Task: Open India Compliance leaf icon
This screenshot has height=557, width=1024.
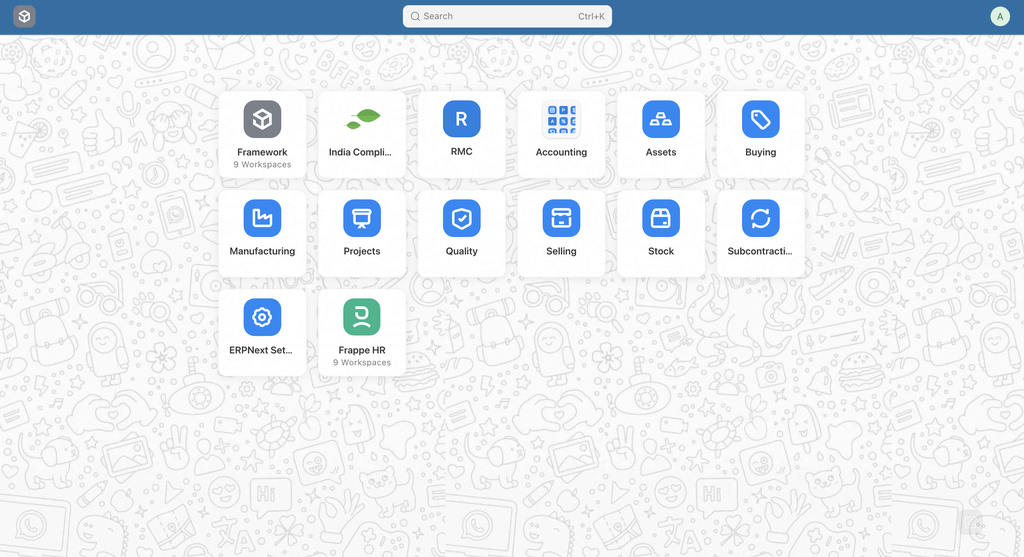Action: pyautogui.click(x=362, y=120)
